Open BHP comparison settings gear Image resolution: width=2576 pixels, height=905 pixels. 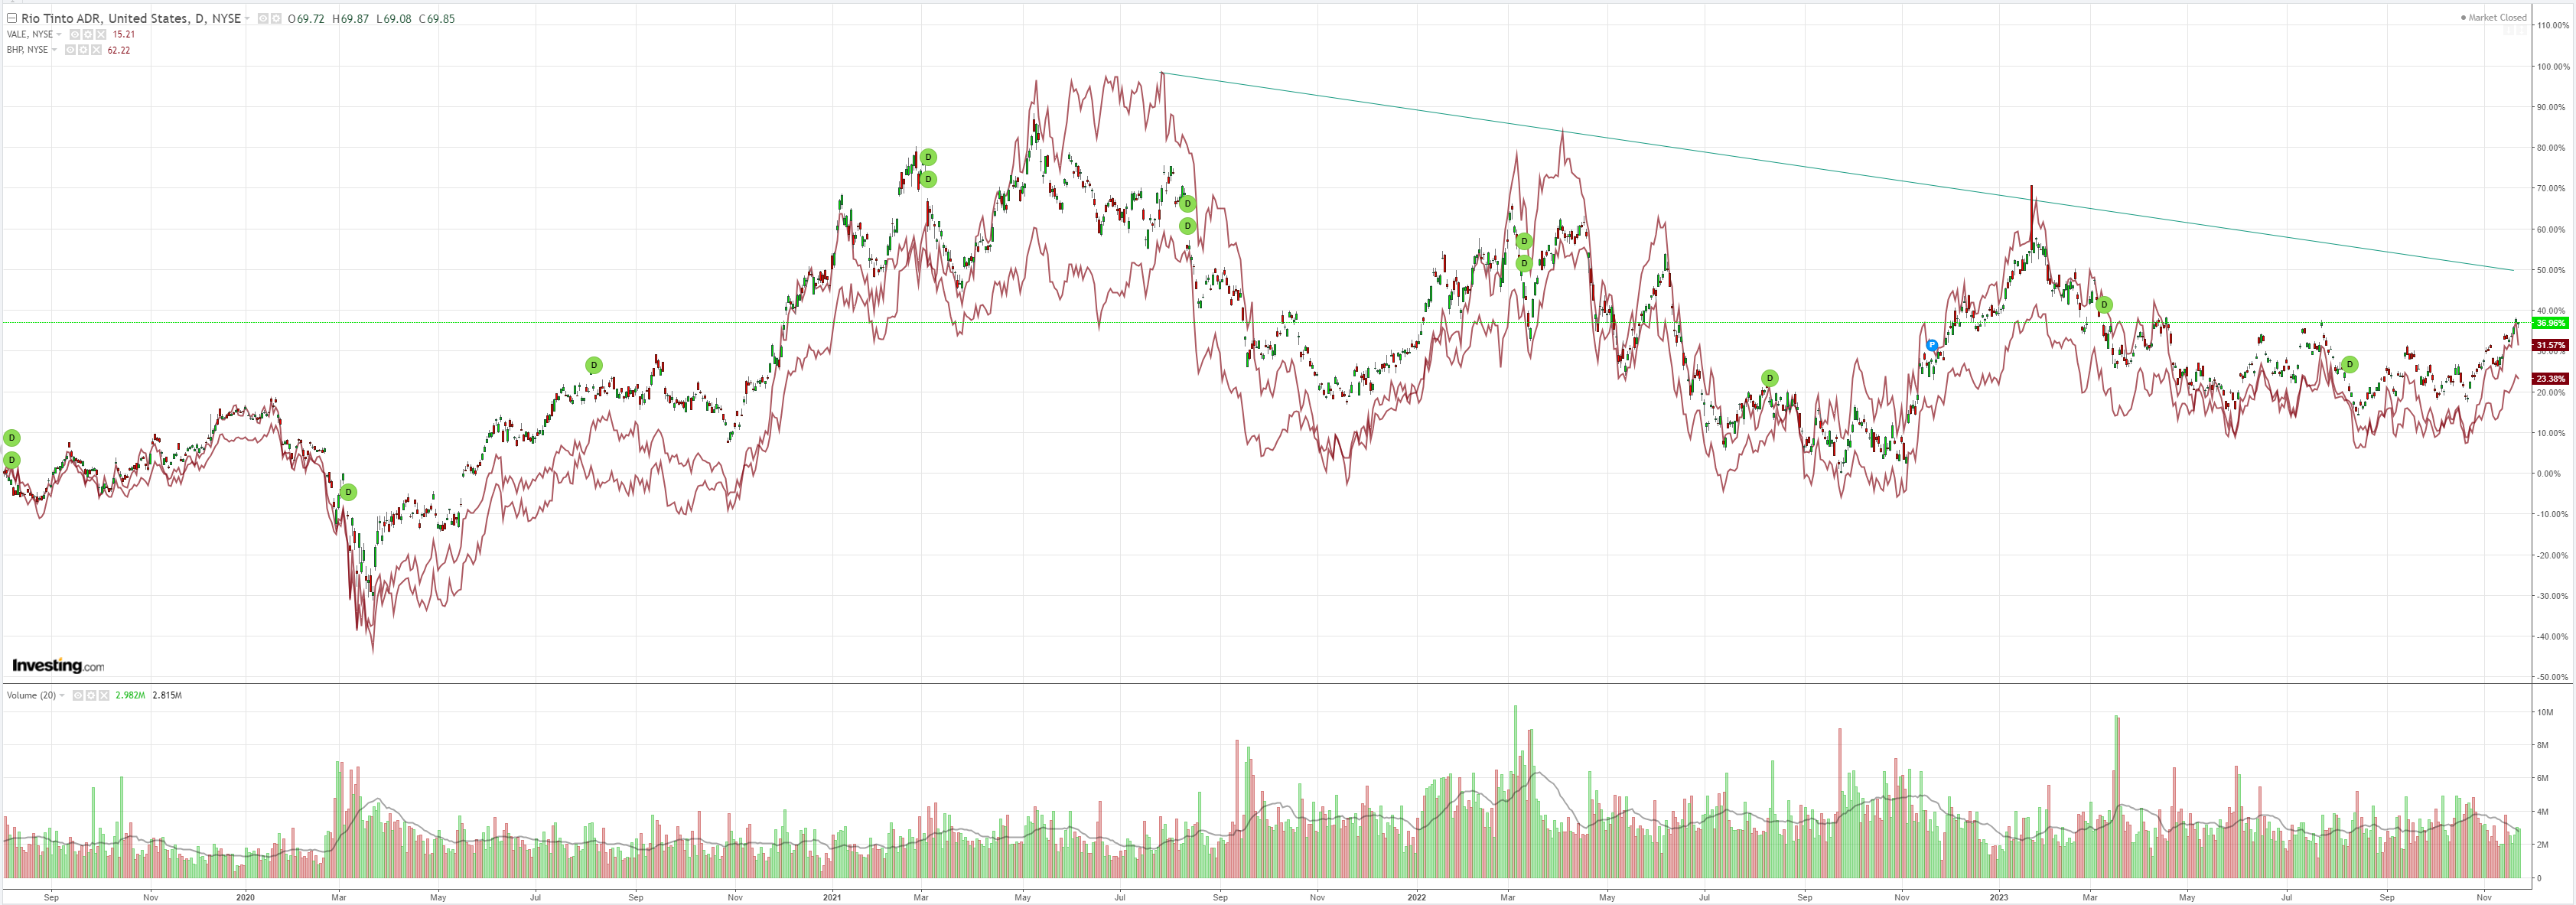point(83,50)
